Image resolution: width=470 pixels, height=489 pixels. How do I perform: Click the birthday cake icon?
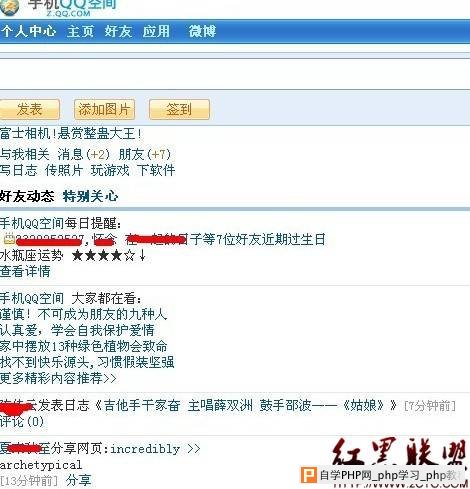(x=9, y=238)
